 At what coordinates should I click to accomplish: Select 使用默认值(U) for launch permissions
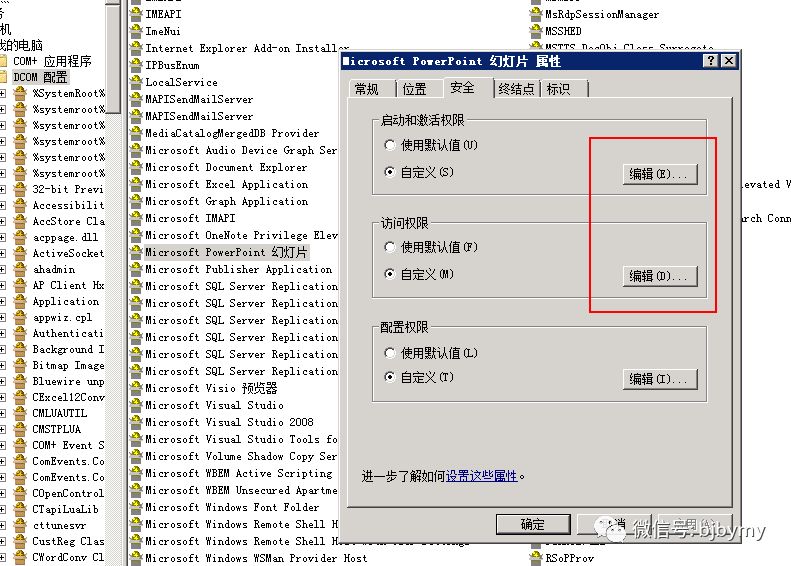tap(389, 145)
